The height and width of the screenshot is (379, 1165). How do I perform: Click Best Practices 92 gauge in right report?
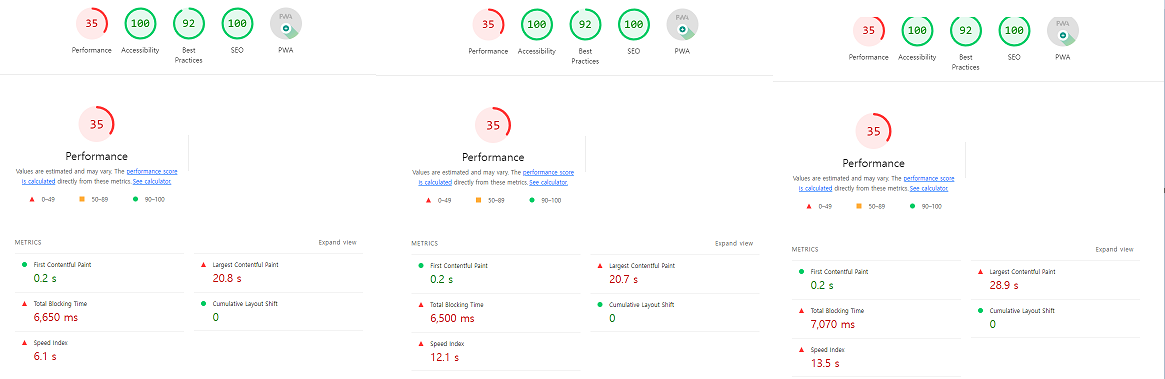pyautogui.click(x=966, y=30)
